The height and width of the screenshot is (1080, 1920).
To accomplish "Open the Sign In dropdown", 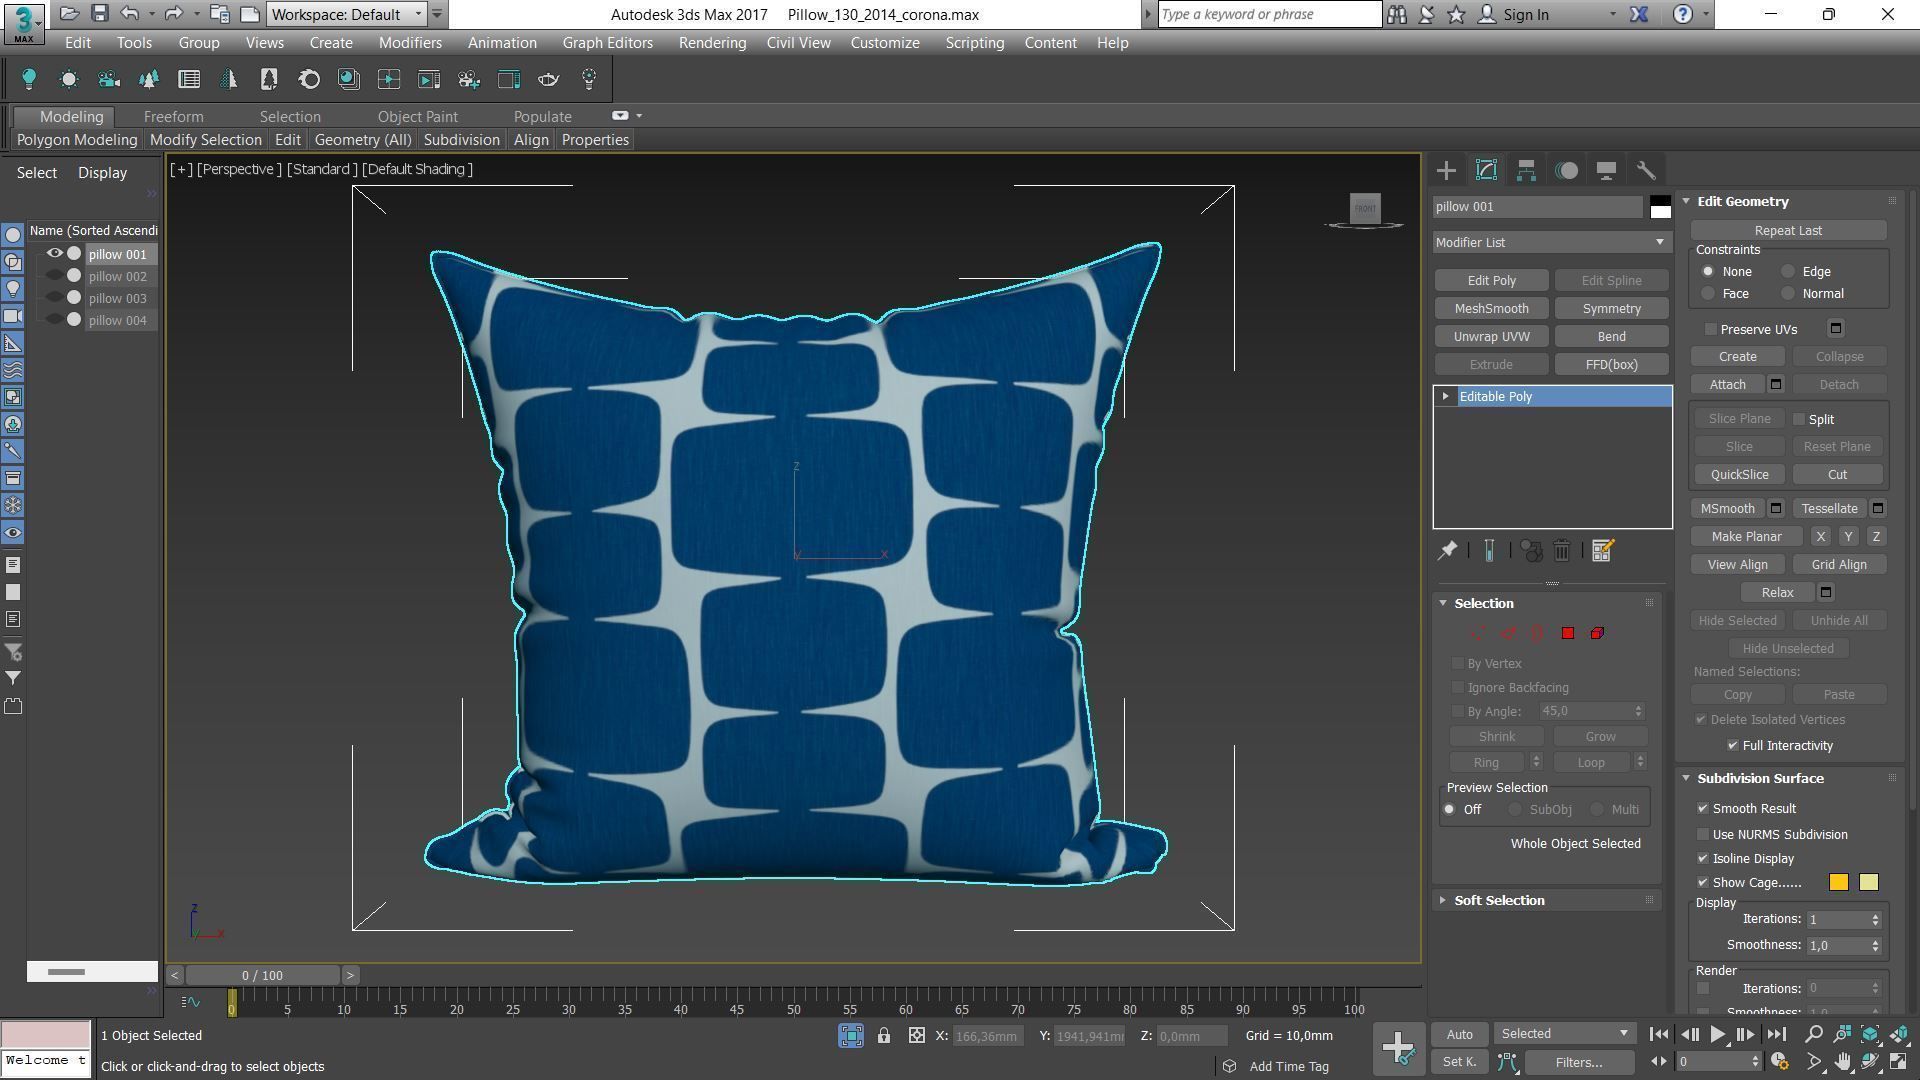I will coord(1612,15).
